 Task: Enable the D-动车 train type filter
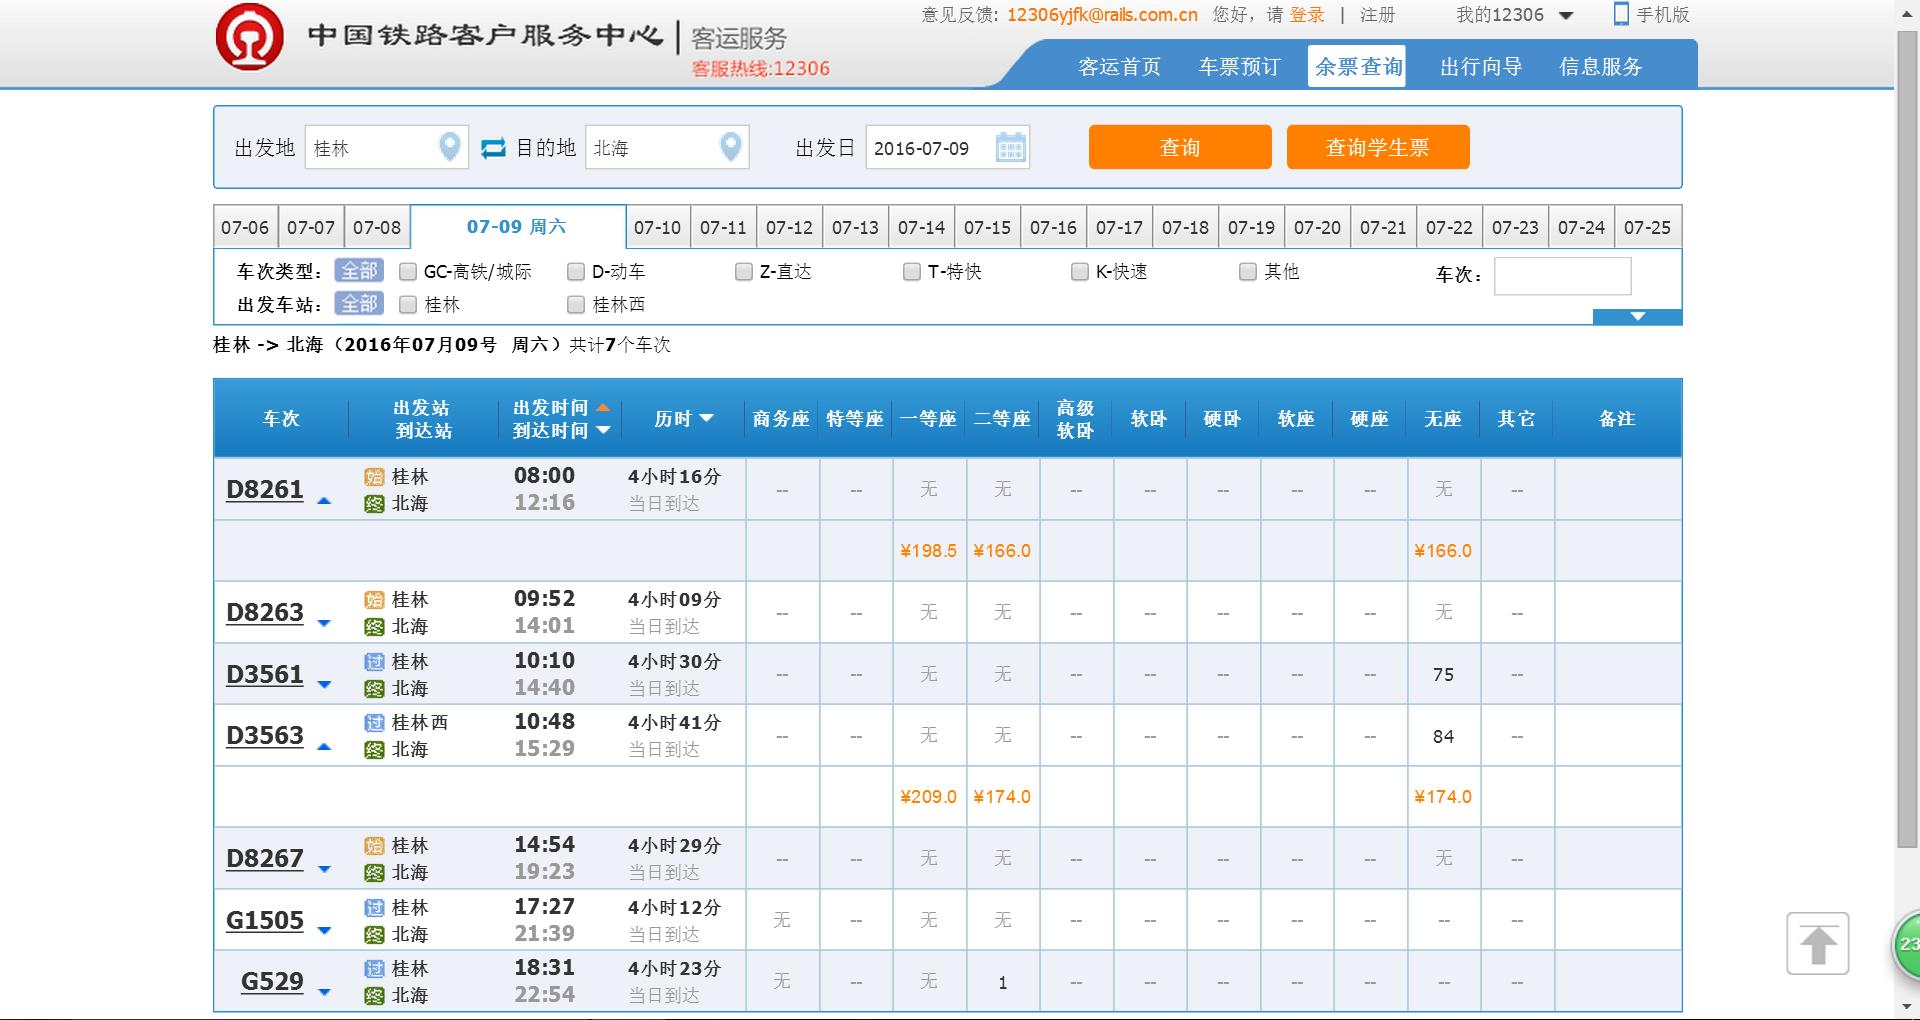[x=576, y=272]
